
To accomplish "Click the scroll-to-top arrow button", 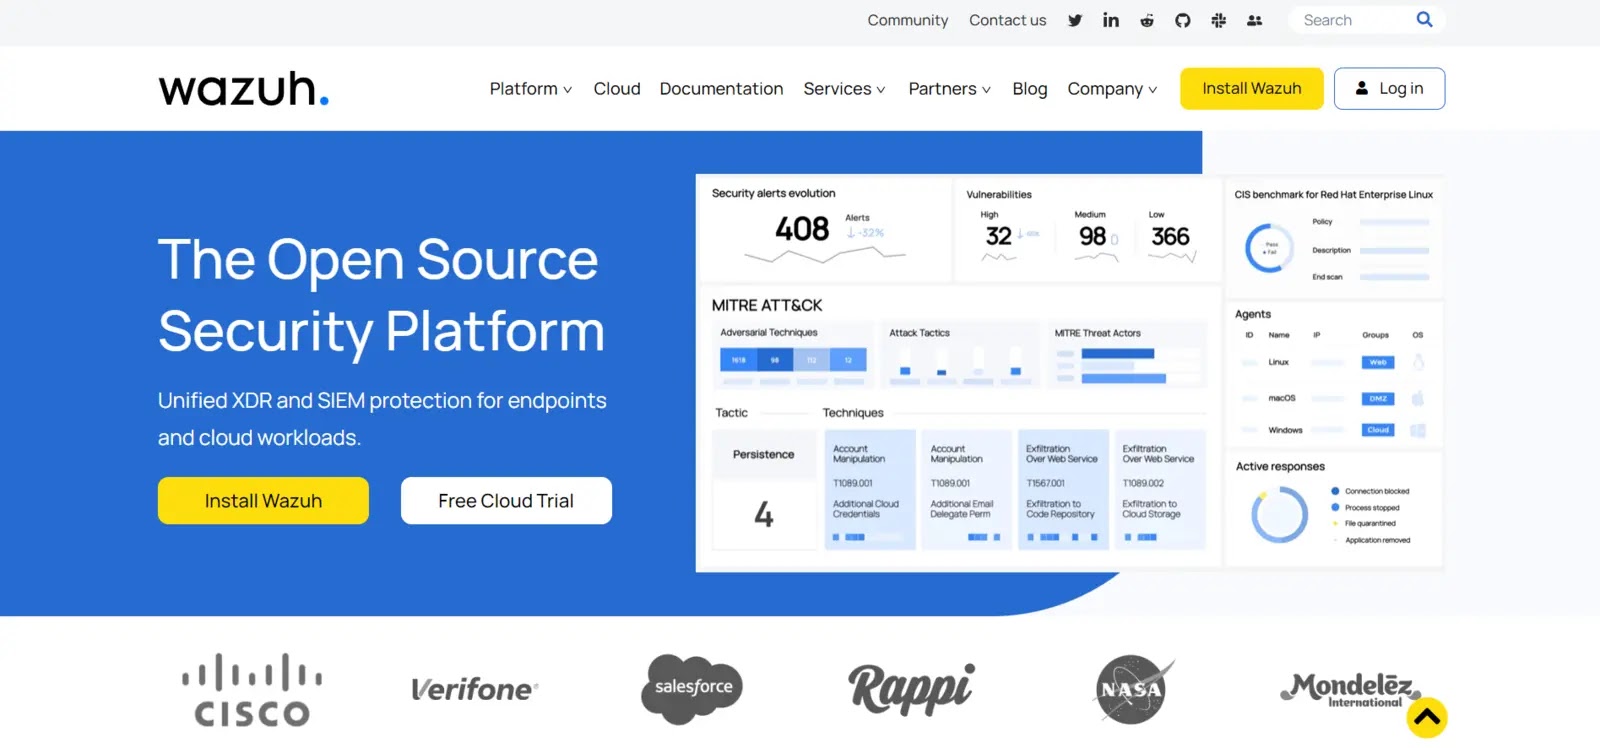I will (x=1427, y=717).
